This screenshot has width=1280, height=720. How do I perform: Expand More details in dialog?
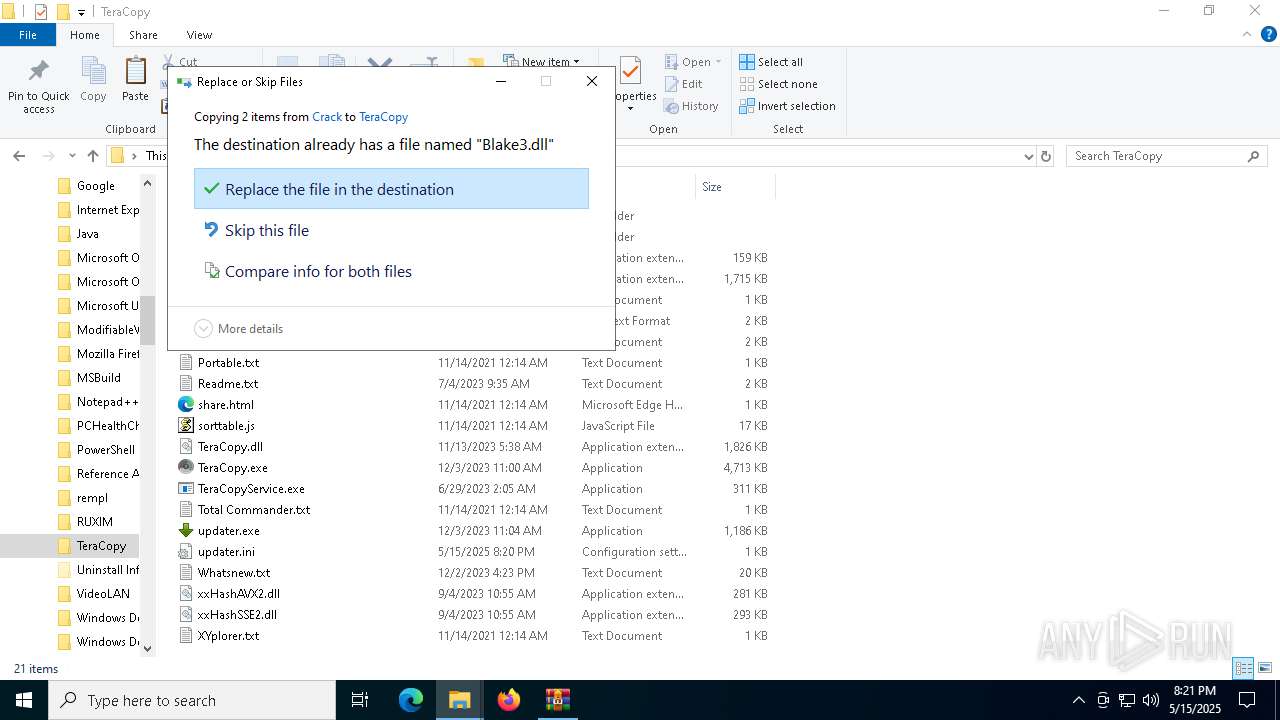click(x=239, y=328)
